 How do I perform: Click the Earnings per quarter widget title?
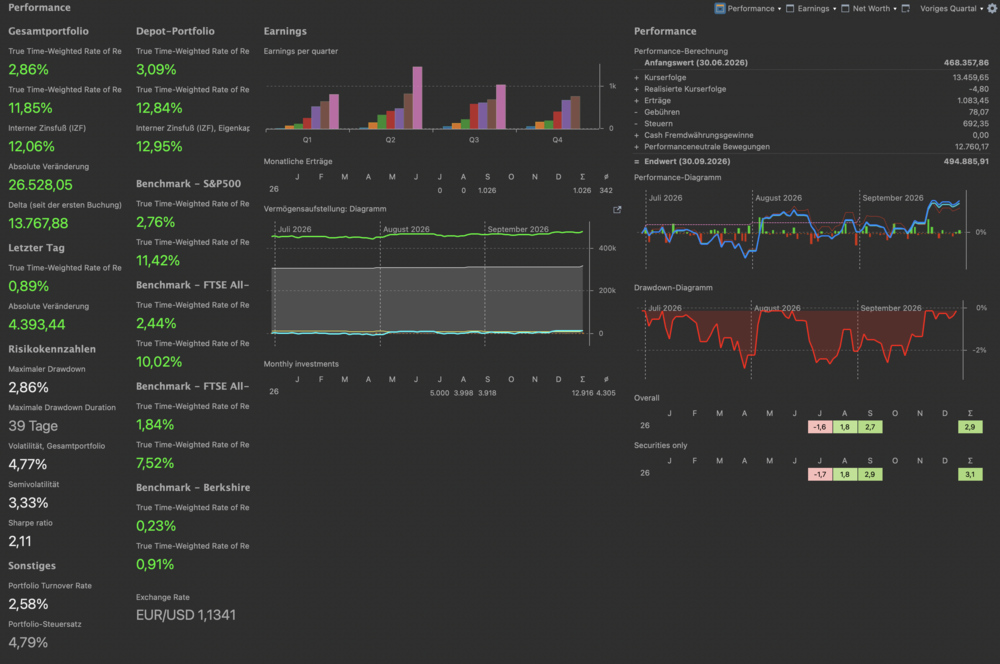pyautogui.click(x=301, y=51)
